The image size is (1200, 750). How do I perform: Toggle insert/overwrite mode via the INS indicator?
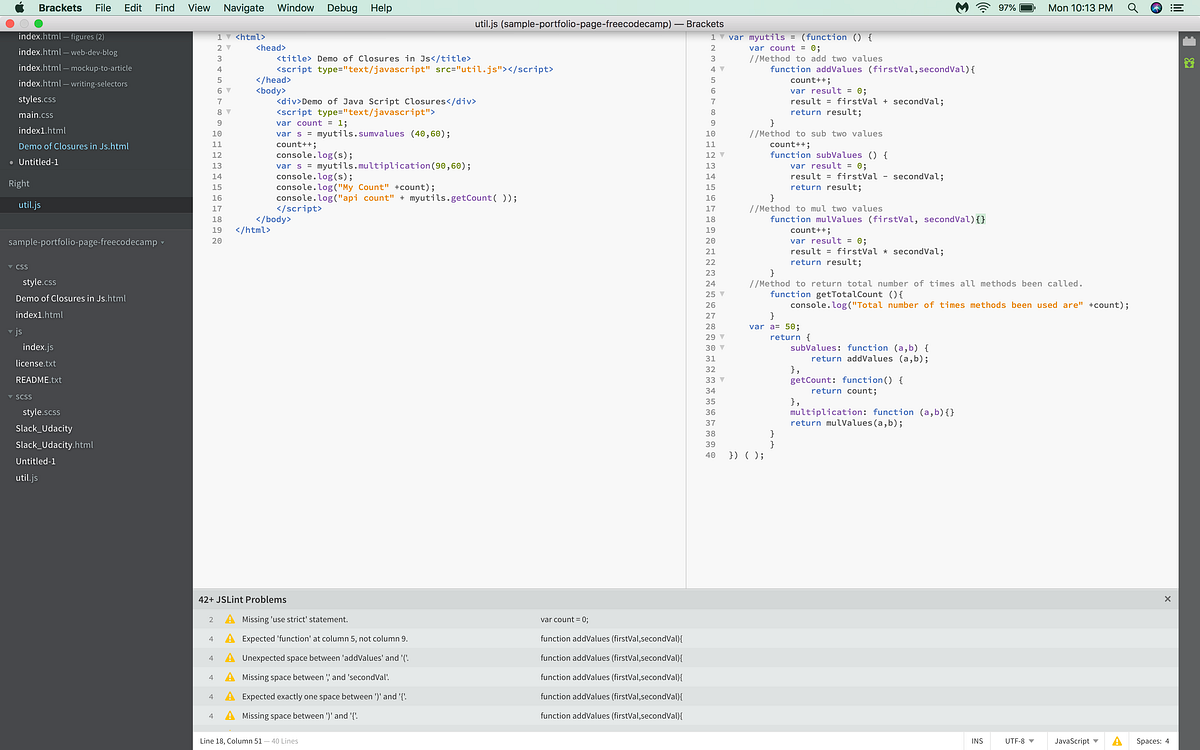pyautogui.click(x=977, y=741)
